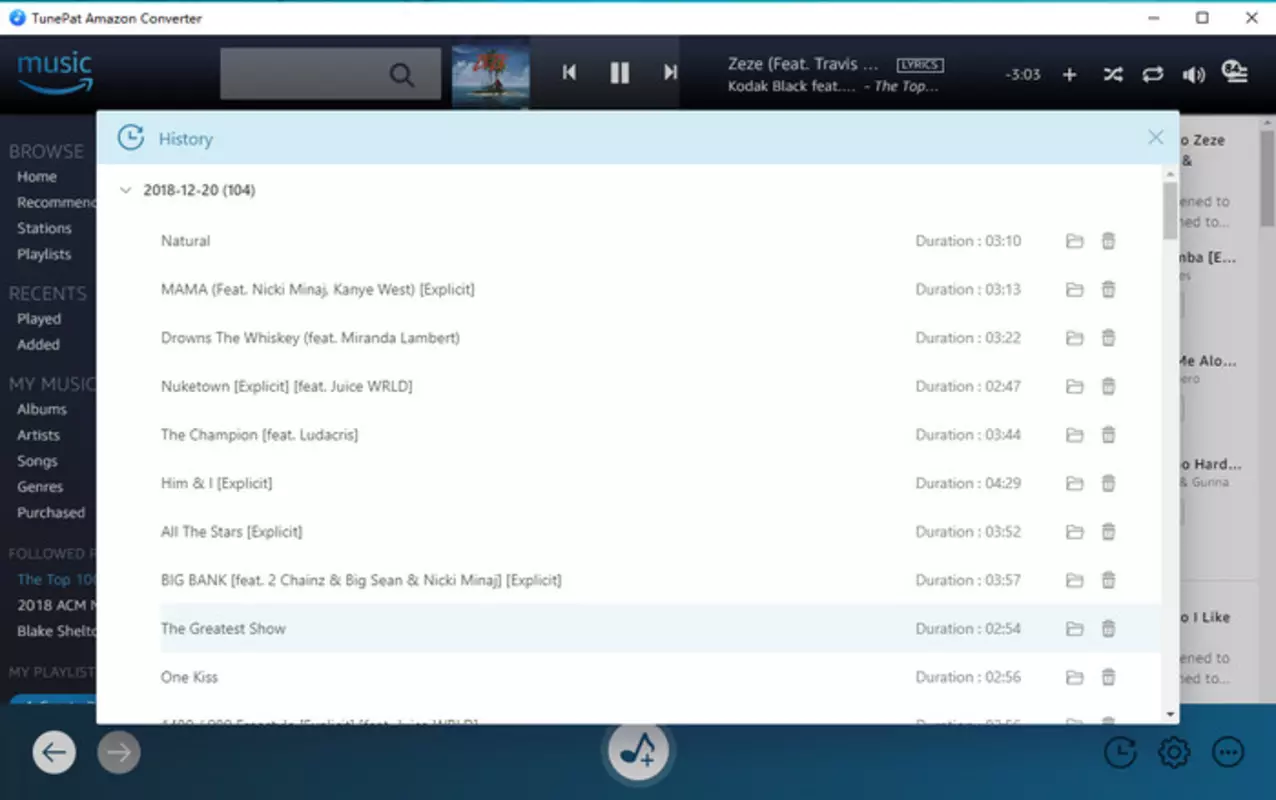The width and height of the screenshot is (1276, 800).
Task: Open Albums under My Music
Action: (42, 409)
